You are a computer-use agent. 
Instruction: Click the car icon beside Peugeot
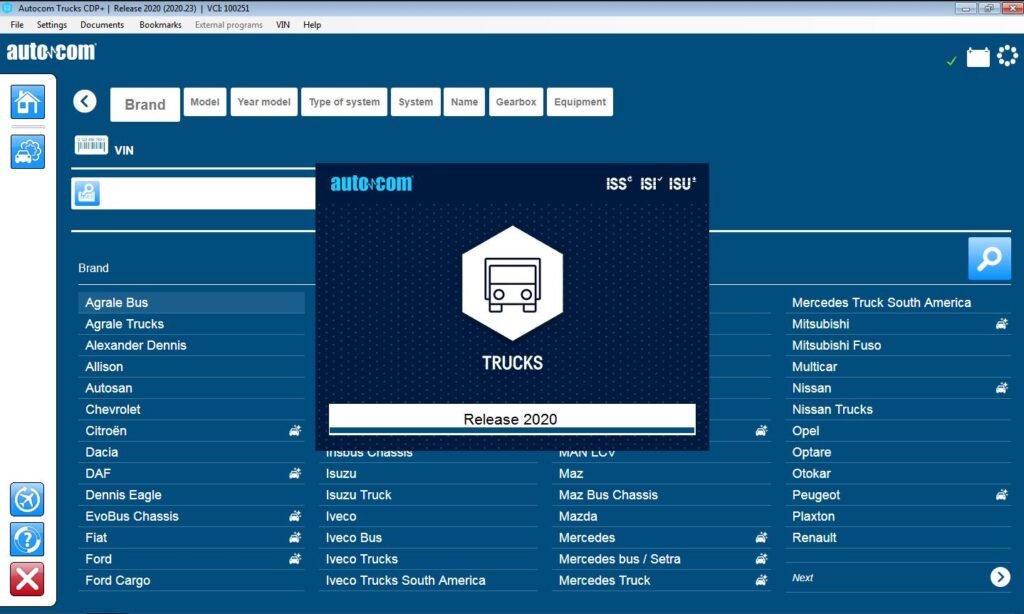(x=1001, y=494)
